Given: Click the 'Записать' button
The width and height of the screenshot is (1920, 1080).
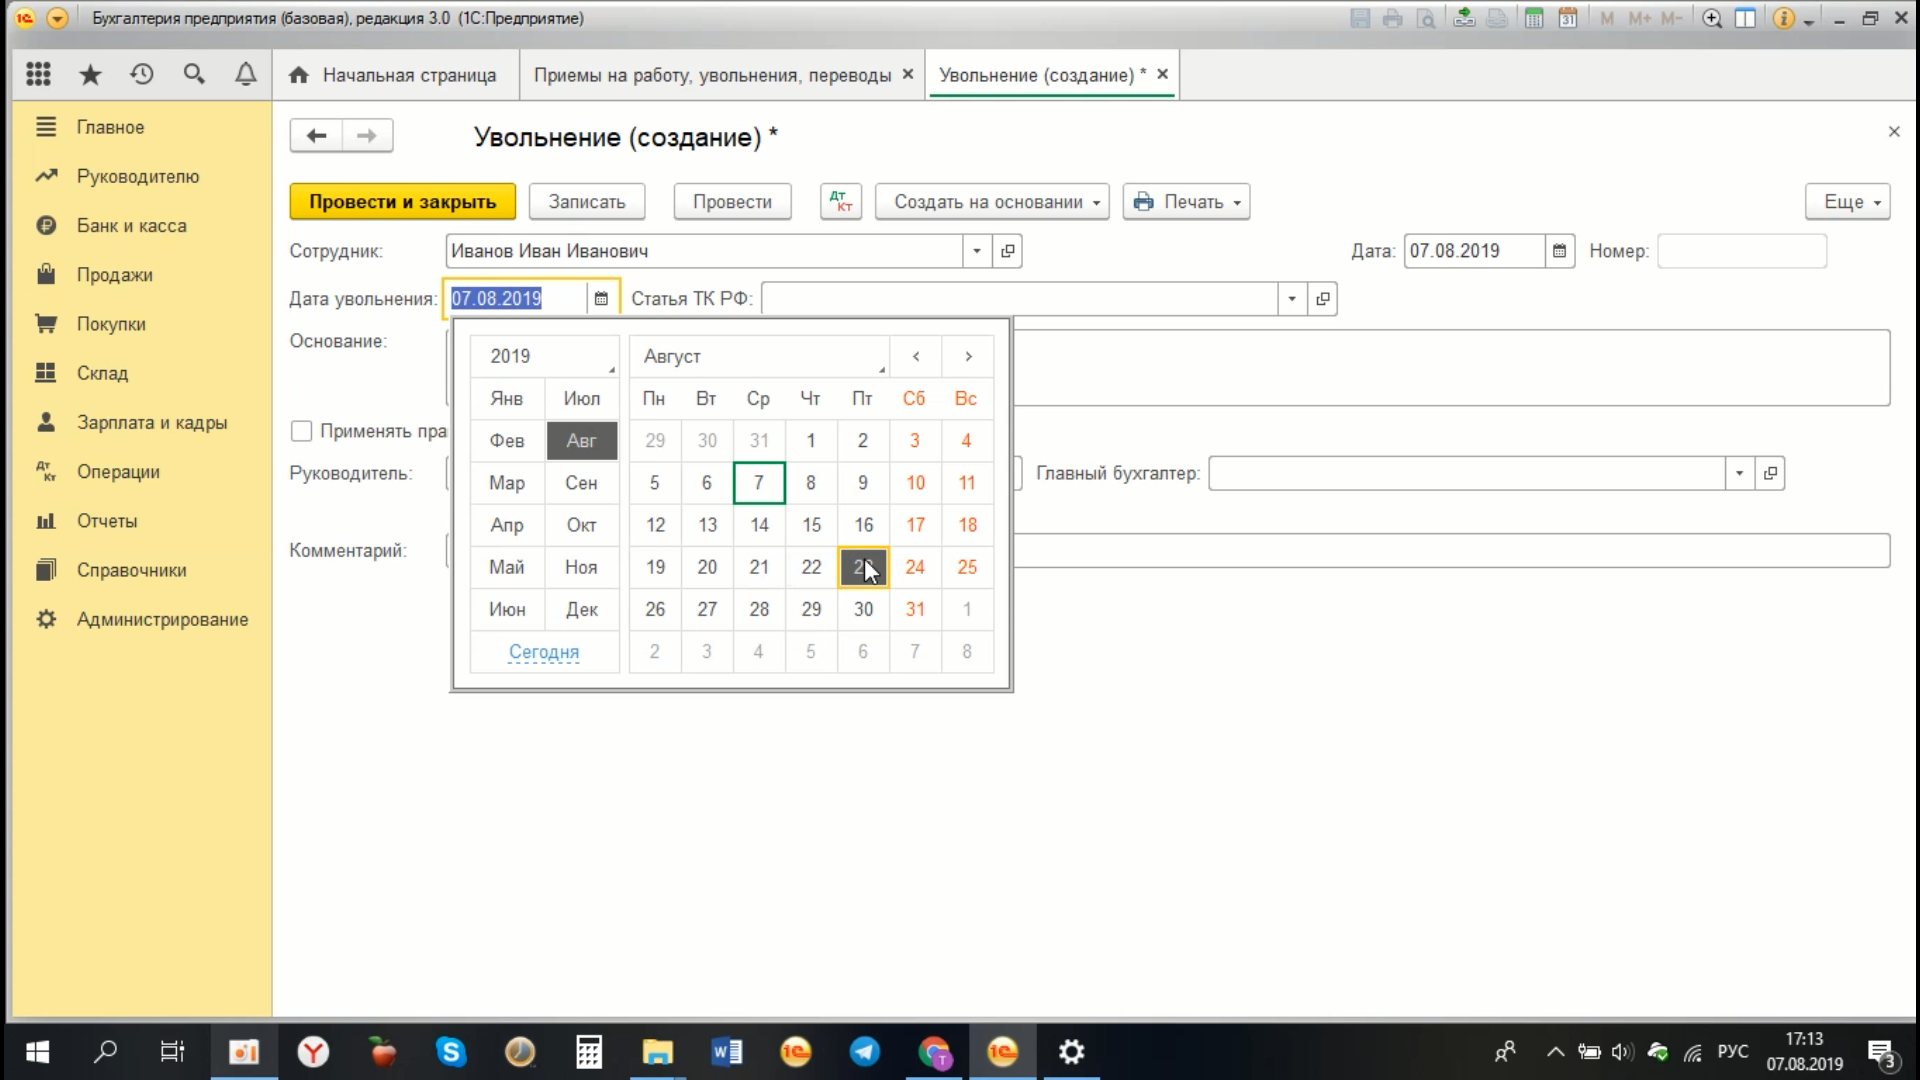Looking at the screenshot, I should click(588, 200).
